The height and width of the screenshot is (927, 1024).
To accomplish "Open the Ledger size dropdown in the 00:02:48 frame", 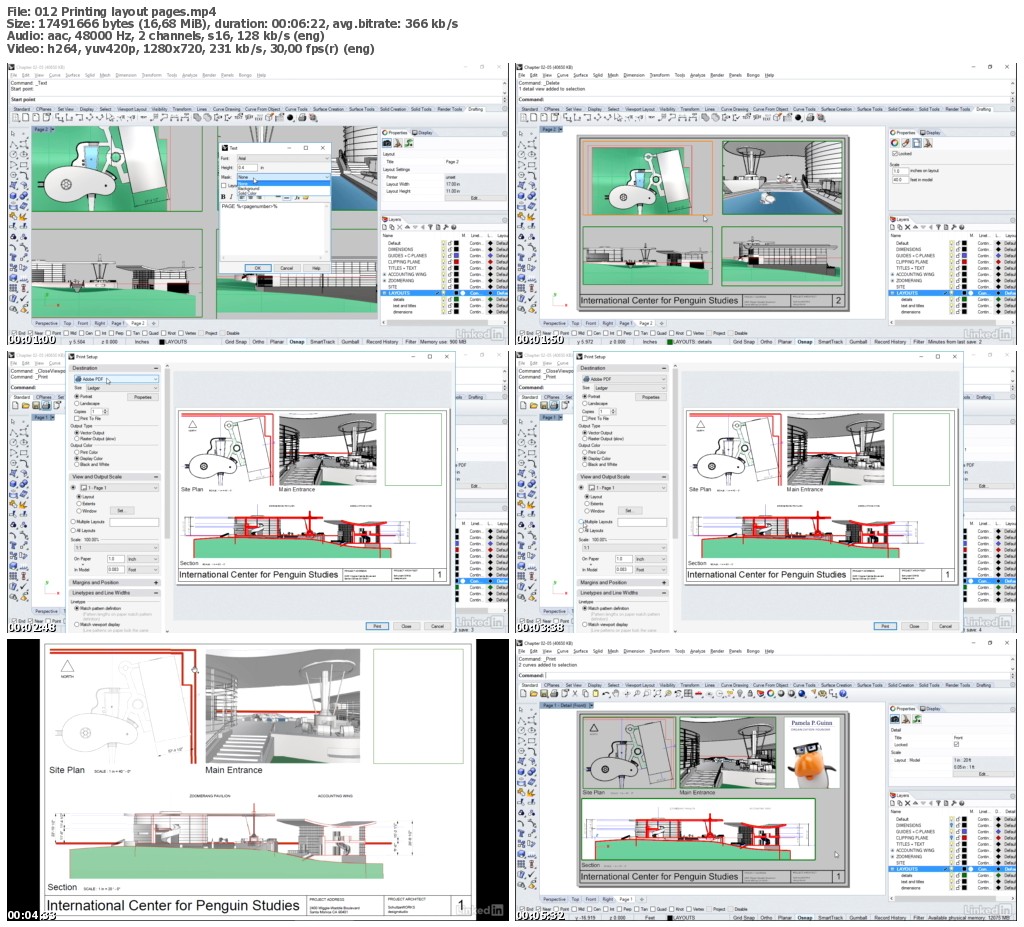I will pos(122,388).
